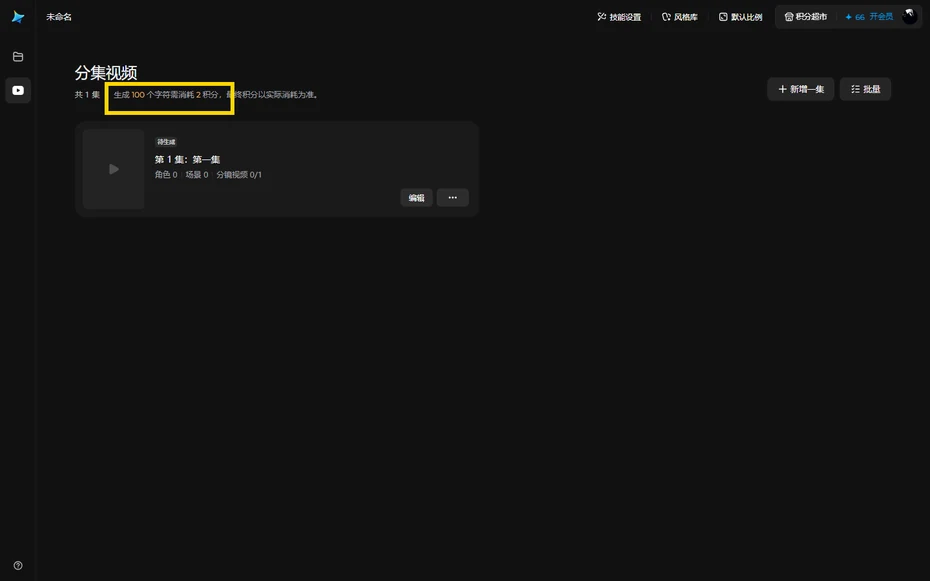Open the user avatar menu
Image resolution: width=930 pixels, height=581 pixels.
[910, 17]
